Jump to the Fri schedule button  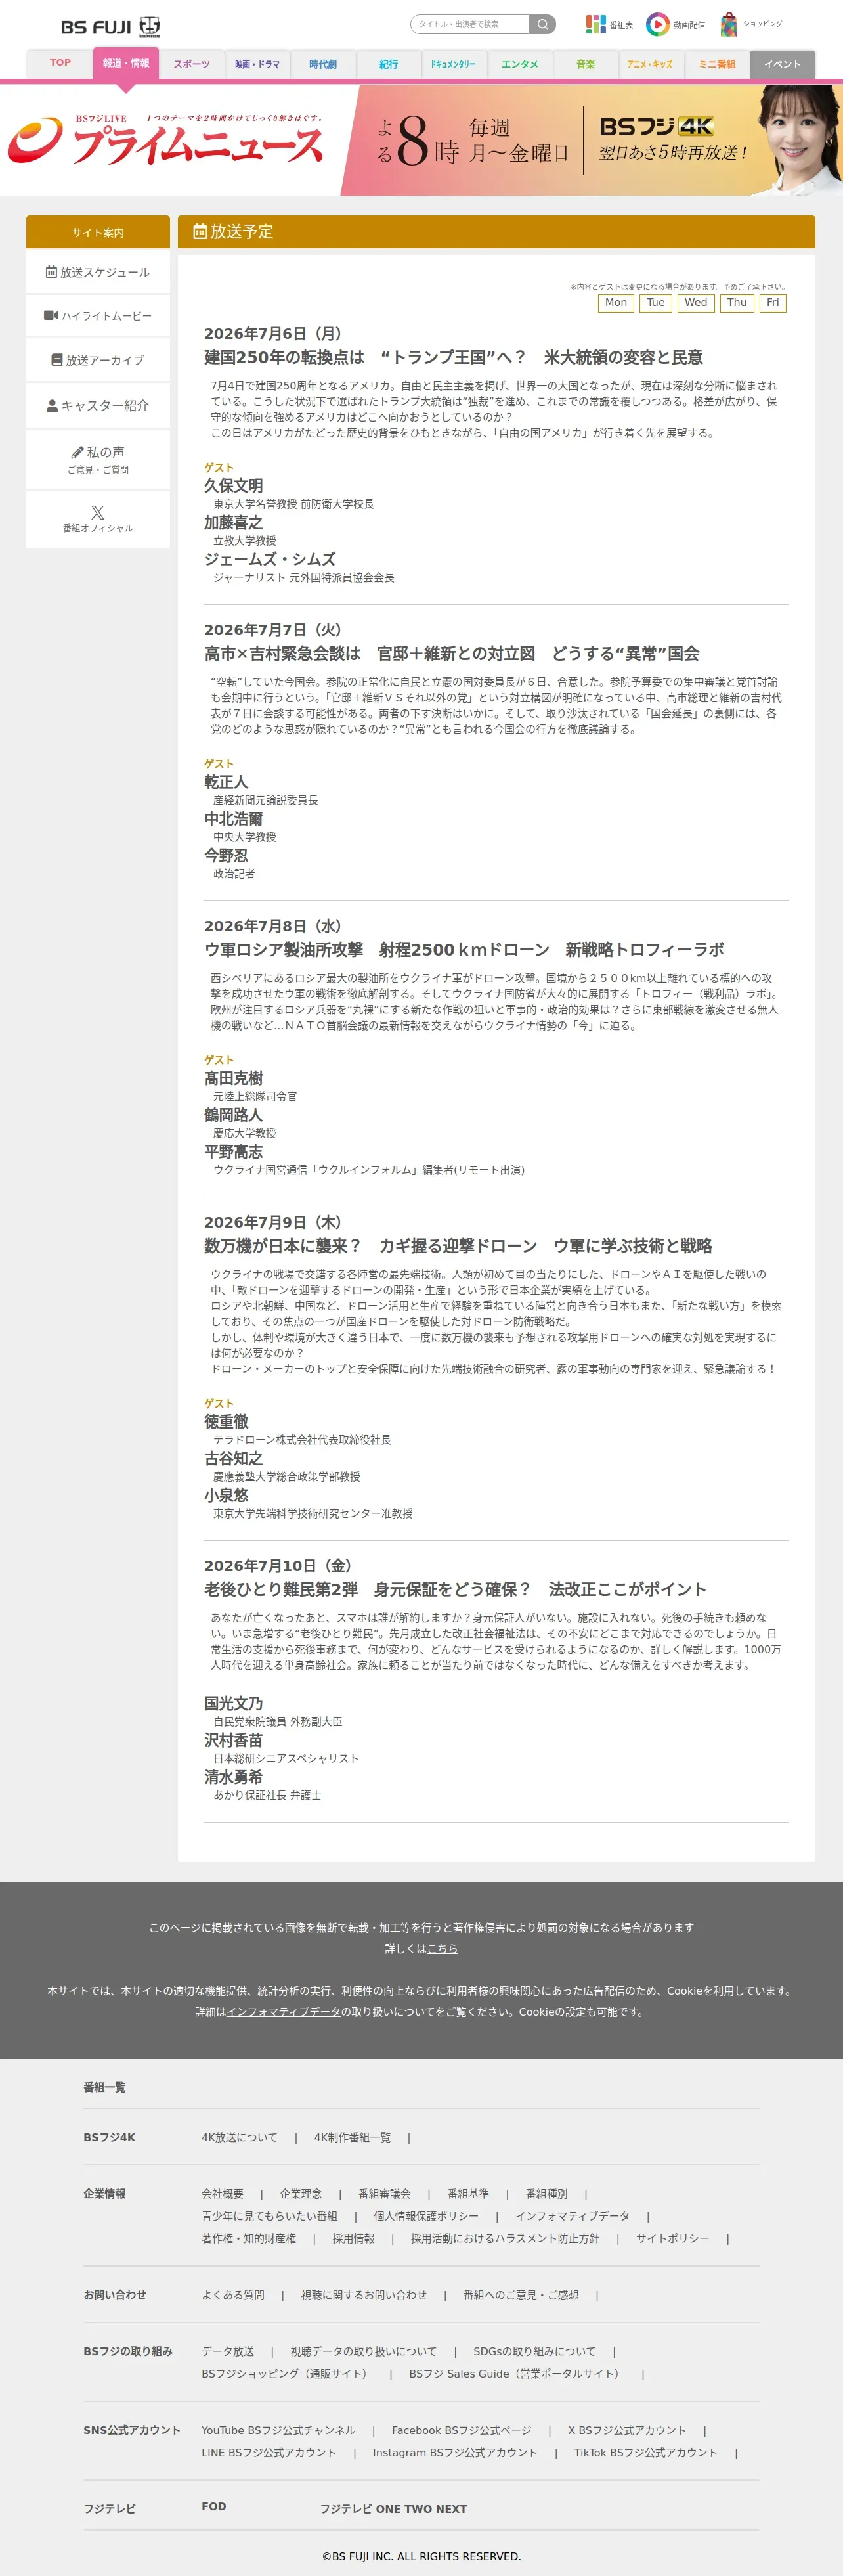tap(773, 303)
